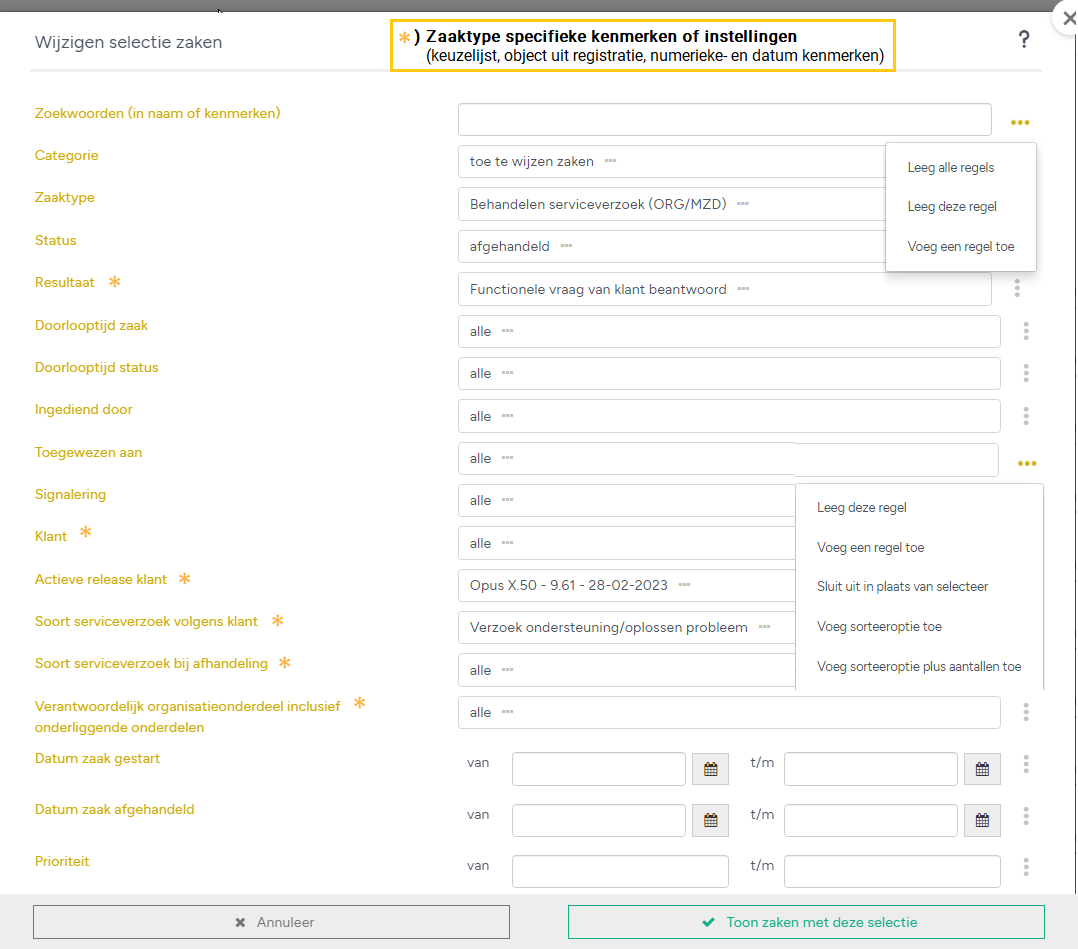Open options dots for Verantwoordelijk organisatieonderdeel row

point(1026,712)
